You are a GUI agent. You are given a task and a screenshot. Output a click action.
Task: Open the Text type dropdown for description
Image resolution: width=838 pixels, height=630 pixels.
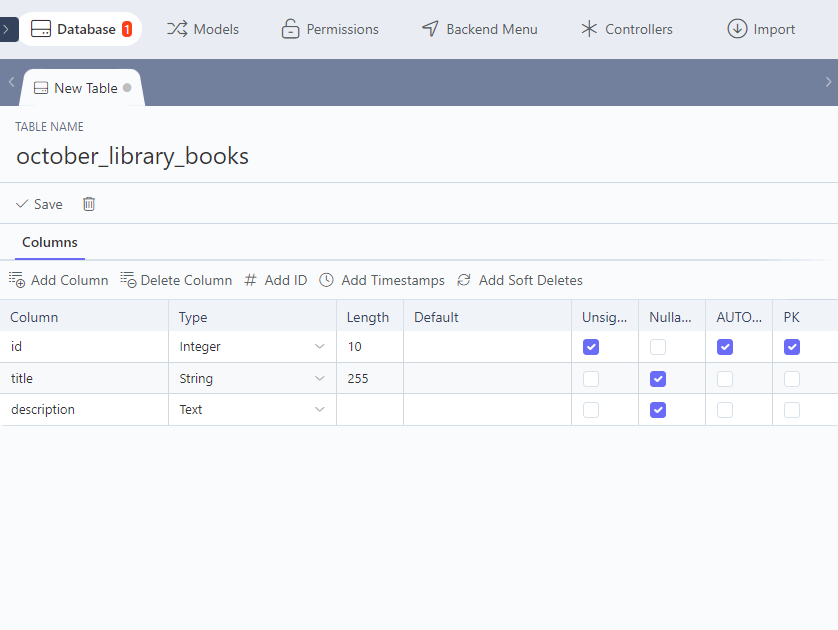click(x=252, y=410)
